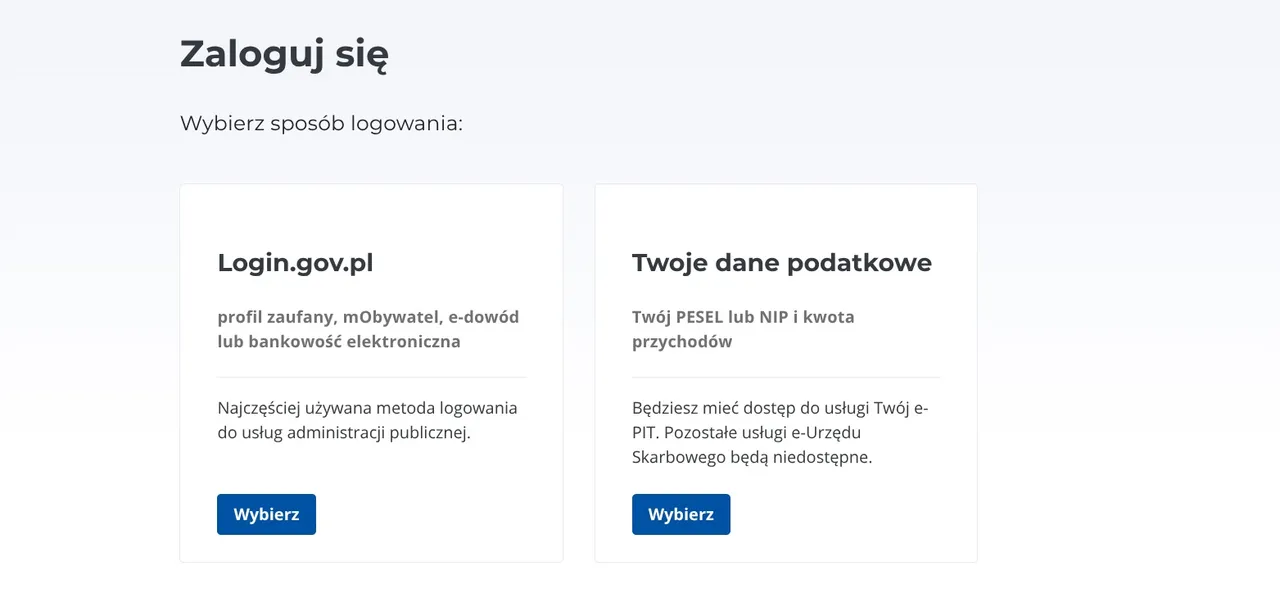
Task: Click divider line in Login.gov.pl card
Action: pos(371,377)
